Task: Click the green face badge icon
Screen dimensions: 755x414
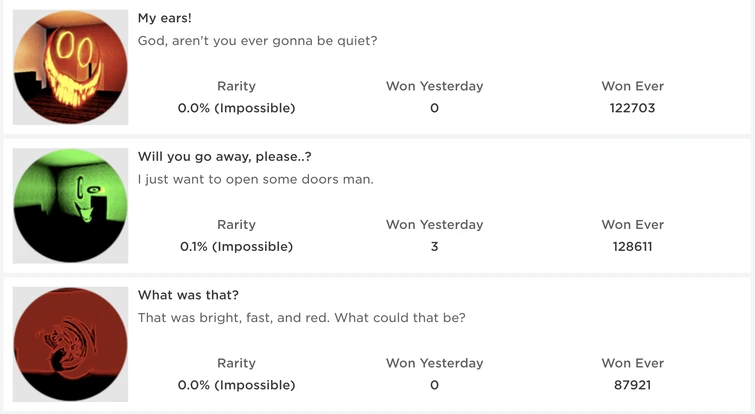Action: tap(71, 205)
